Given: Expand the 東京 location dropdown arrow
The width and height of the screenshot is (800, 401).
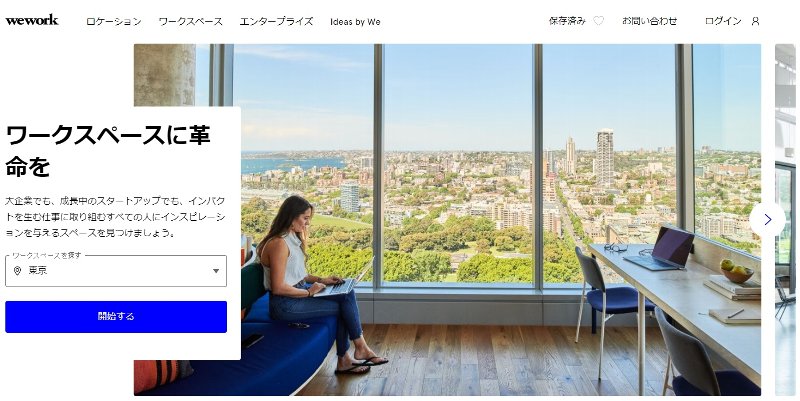Looking at the screenshot, I should tap(216, 271).
